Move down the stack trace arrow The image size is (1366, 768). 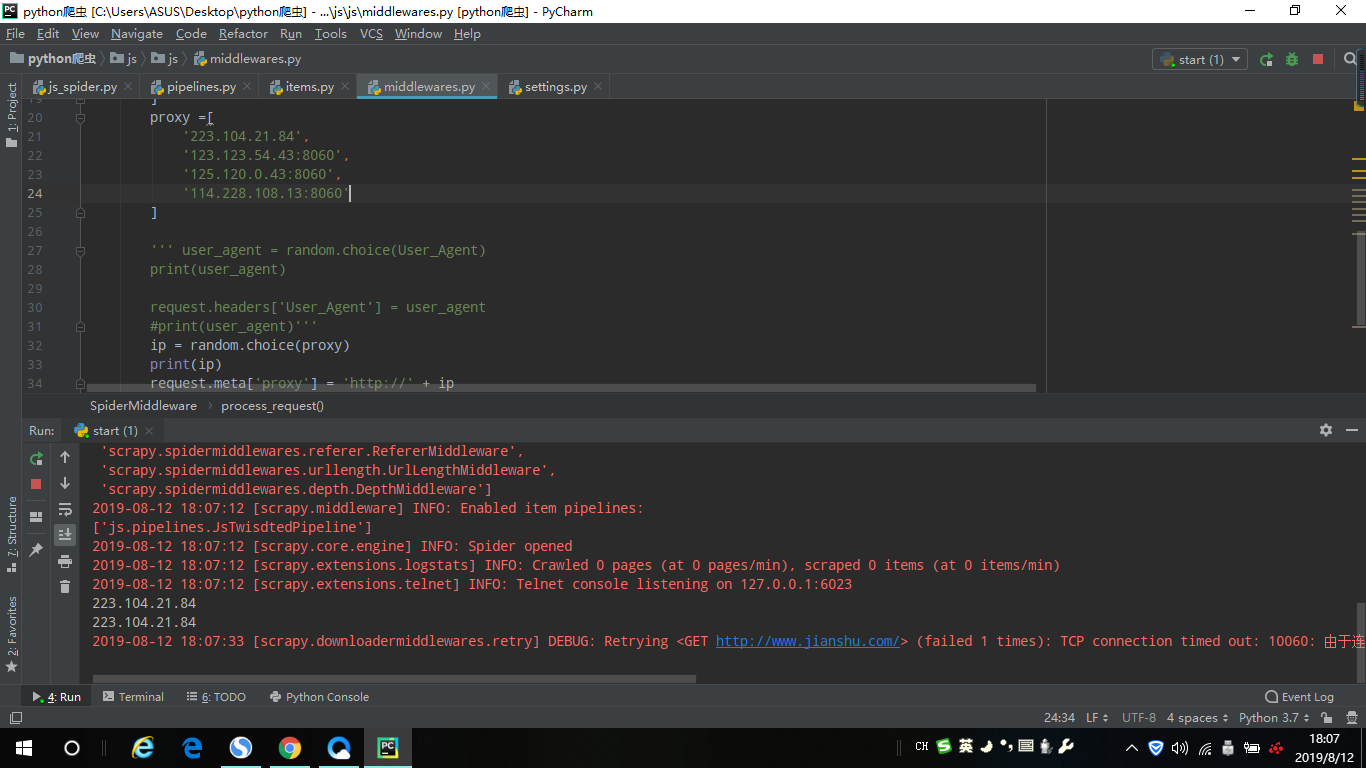[x=65, y=483]
